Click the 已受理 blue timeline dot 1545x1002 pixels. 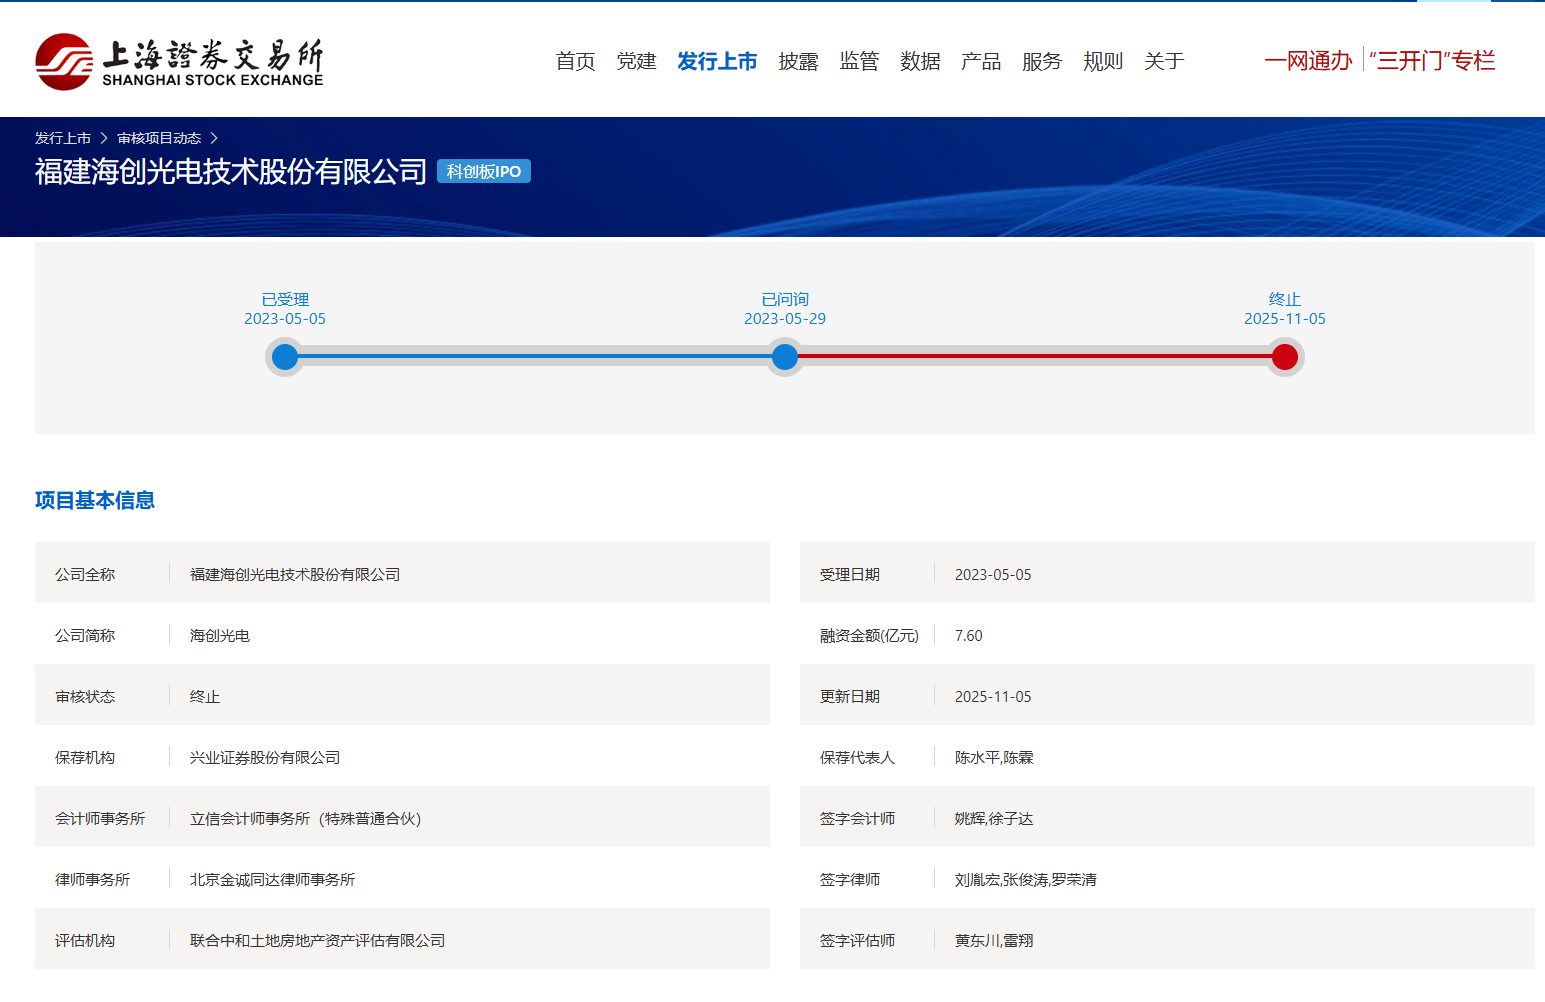[285, 357]
